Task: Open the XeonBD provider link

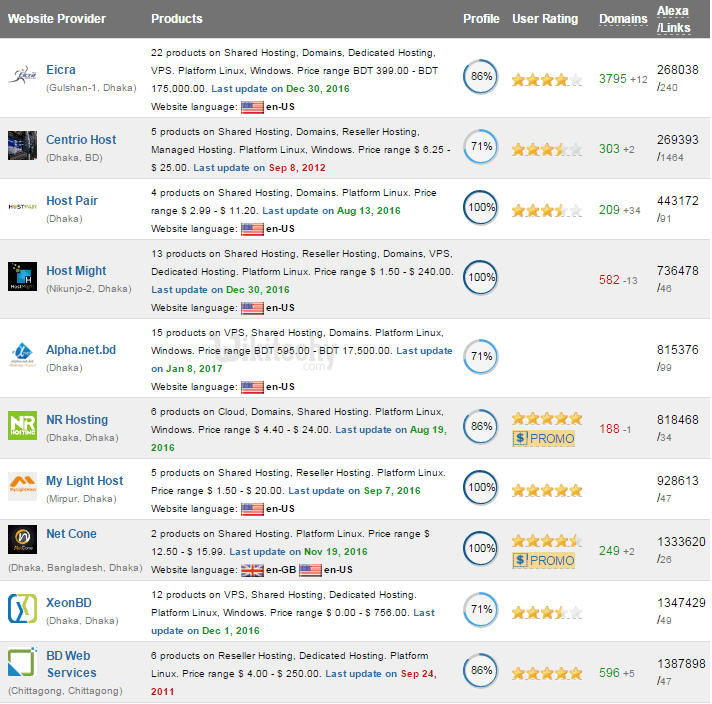Action: [x=69, y=603]
